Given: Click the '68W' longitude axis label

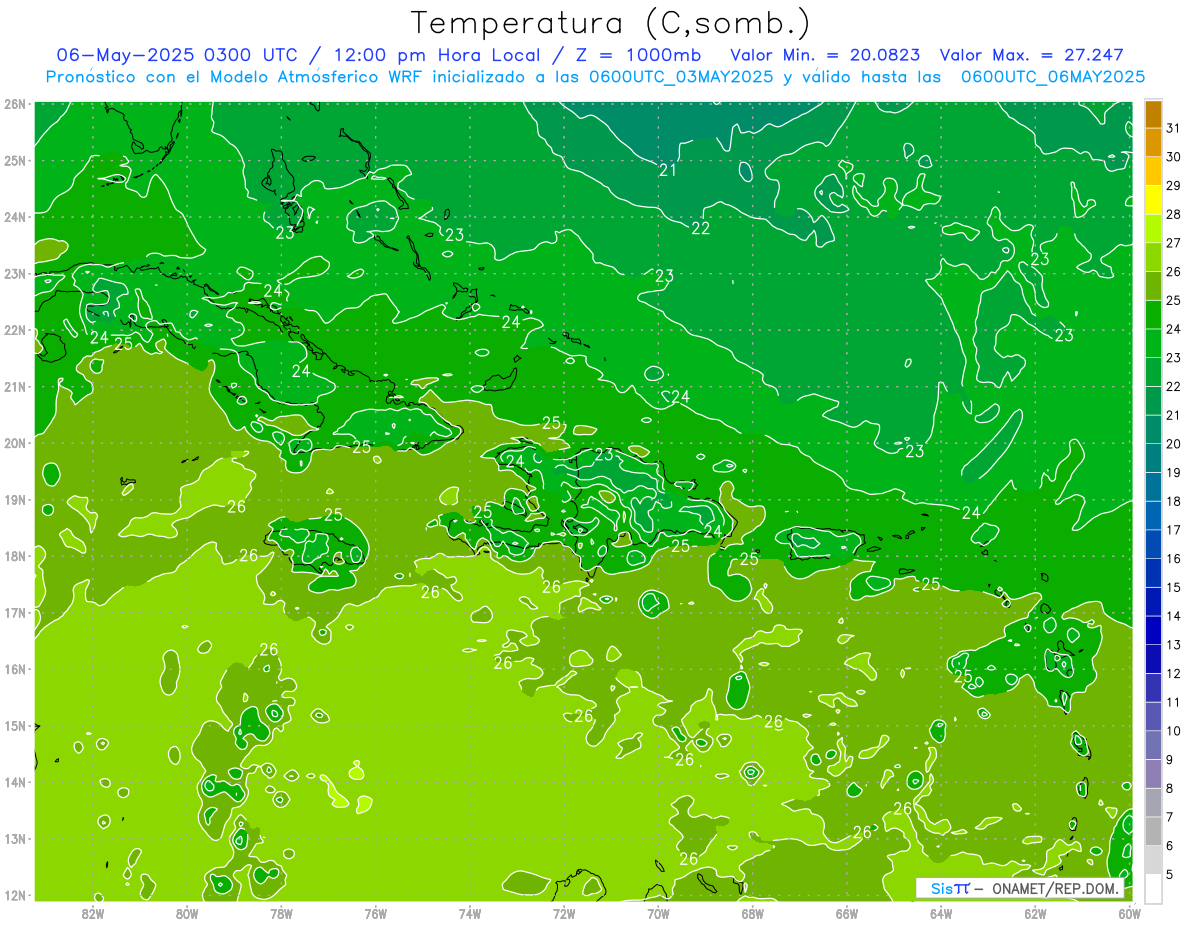Looking at the screenshot, I should [x=752, y=912].
